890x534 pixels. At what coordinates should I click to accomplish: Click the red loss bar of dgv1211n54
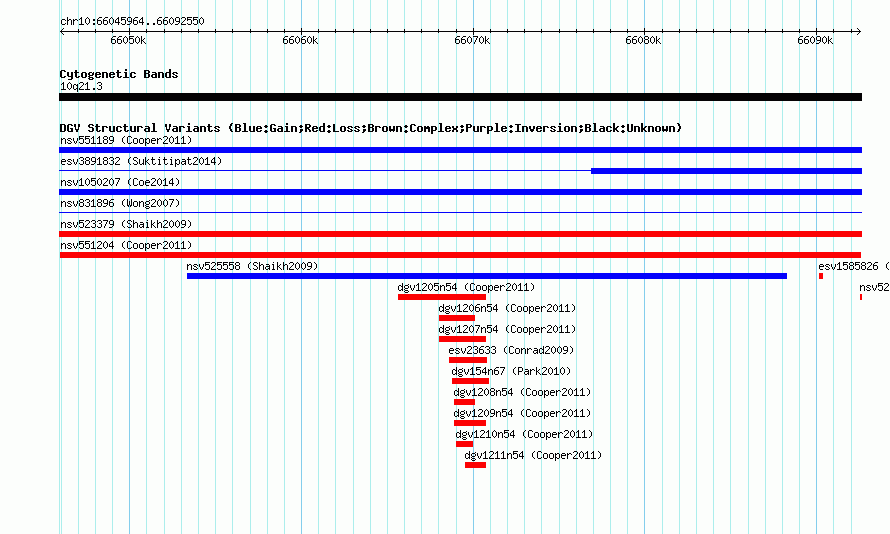476,465
